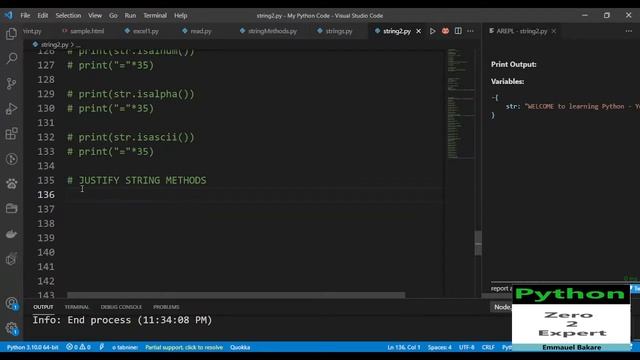Open the File menu
The width and height of the screenshot is (640, 360).
point(25,16)
